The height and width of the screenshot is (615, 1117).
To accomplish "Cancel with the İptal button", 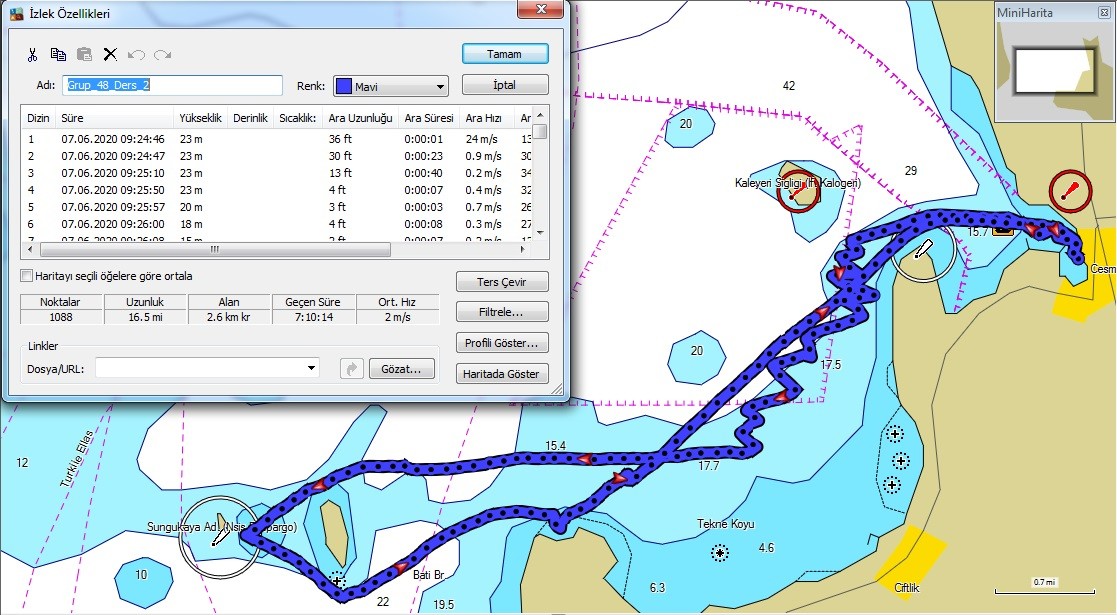I will pyautogui.click(x=505, y=85).
